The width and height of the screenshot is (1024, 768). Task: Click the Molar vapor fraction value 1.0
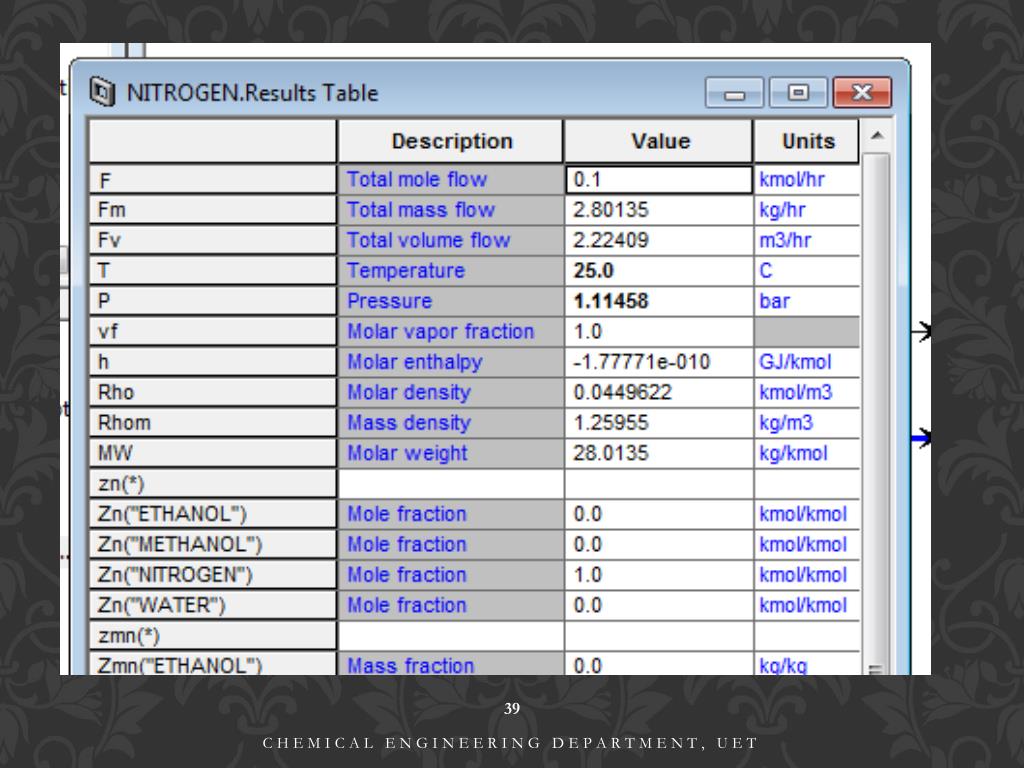point(660,331)
